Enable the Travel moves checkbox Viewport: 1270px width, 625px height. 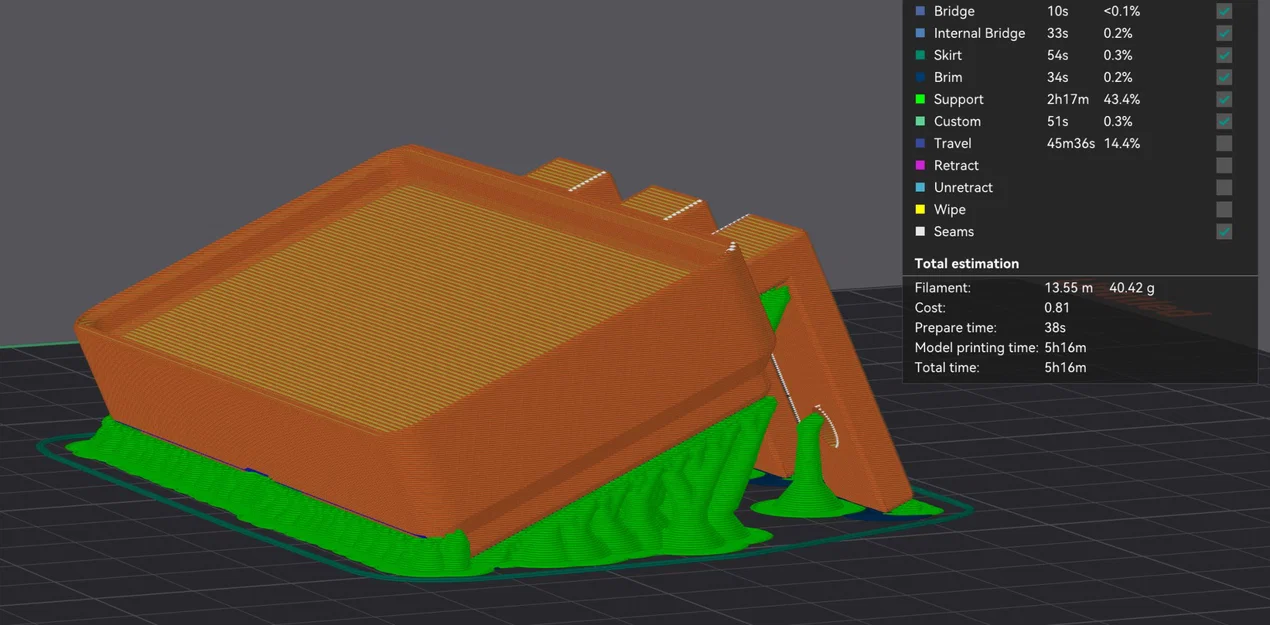click(1224, 143)
